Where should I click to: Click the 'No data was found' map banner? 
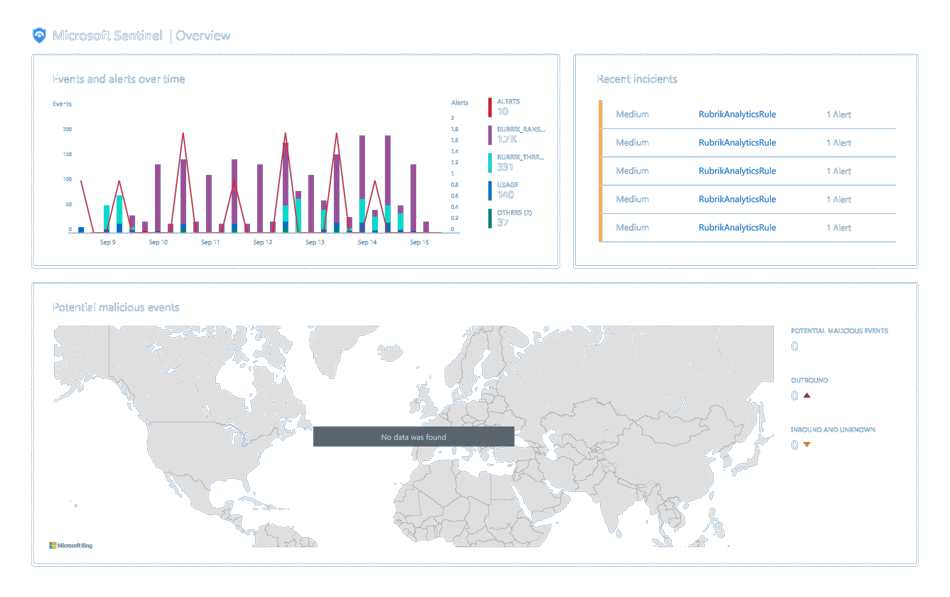413,436
